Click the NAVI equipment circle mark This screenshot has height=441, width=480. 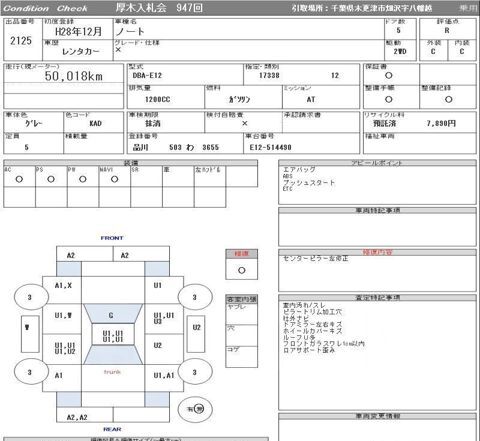115,179
